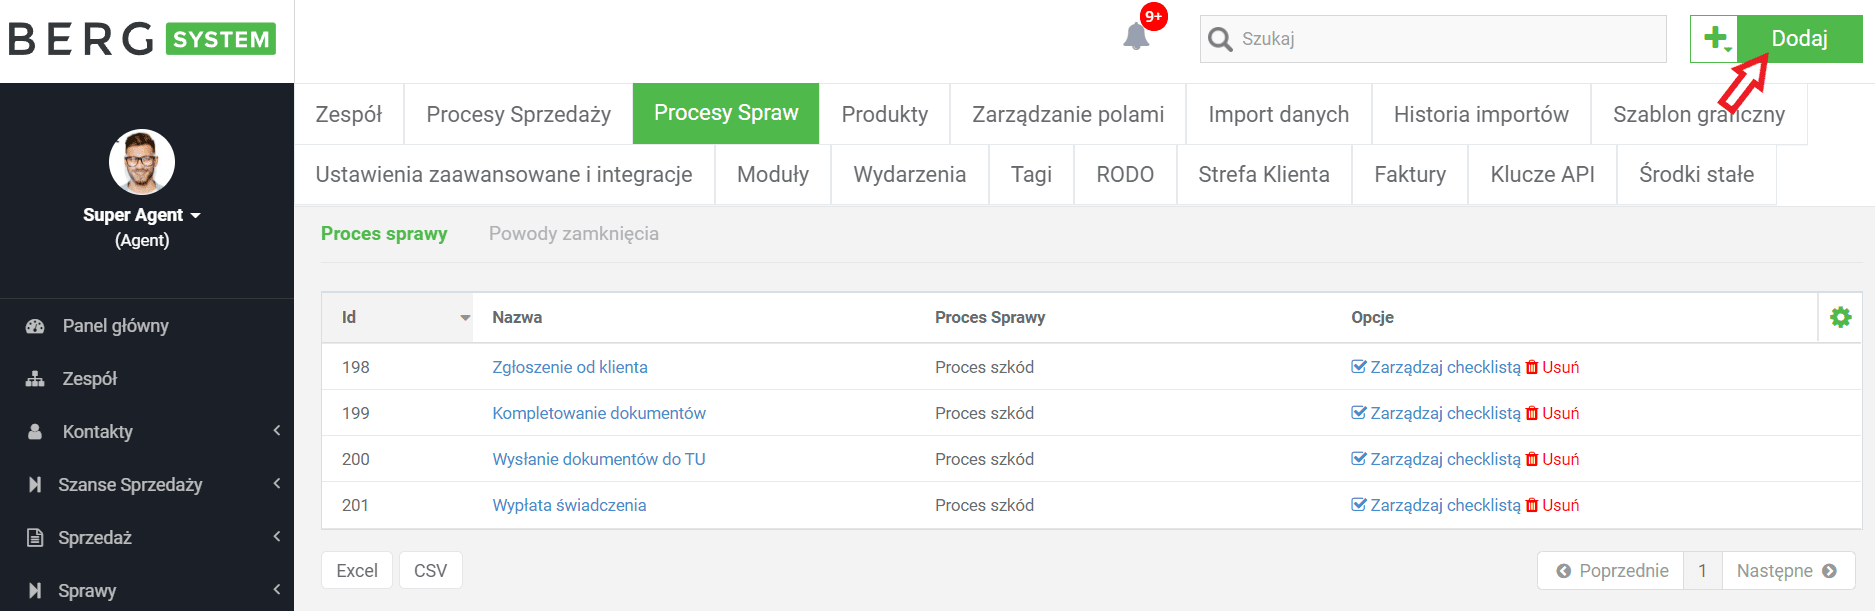
Task: Open table column settings gear icon
Action: (x=1841, y=317)
